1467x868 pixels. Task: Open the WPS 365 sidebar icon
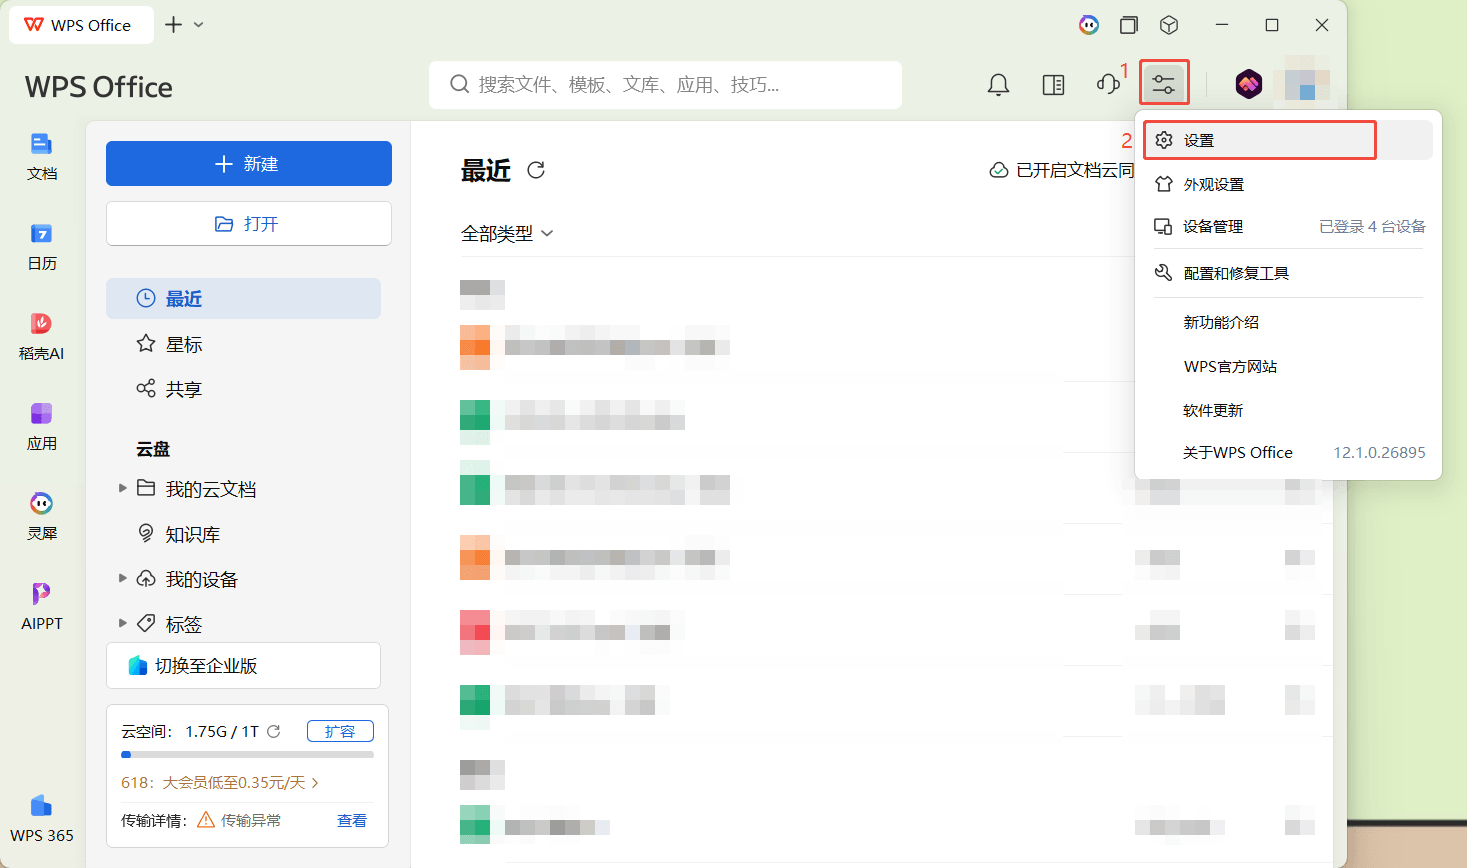42,819
